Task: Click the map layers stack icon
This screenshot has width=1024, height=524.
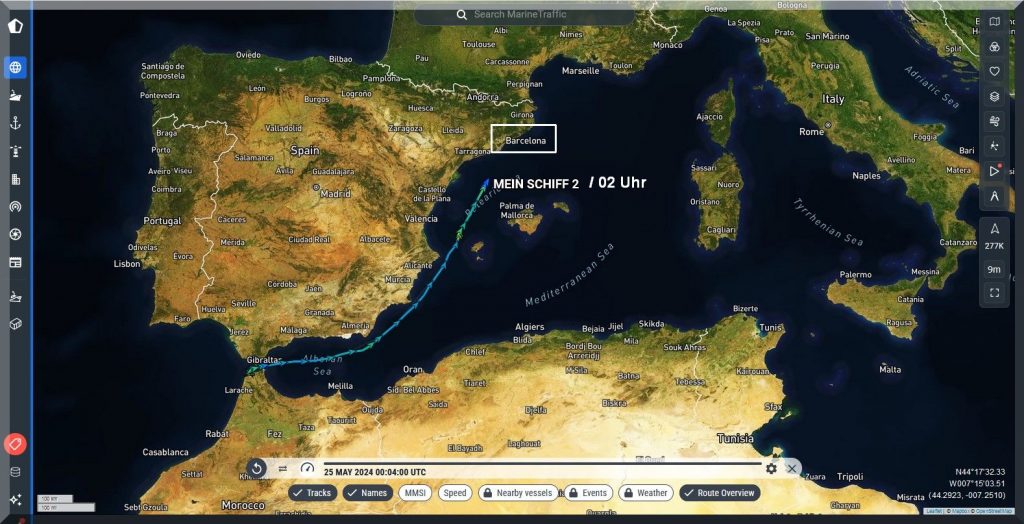Action: tap(994, 97)
